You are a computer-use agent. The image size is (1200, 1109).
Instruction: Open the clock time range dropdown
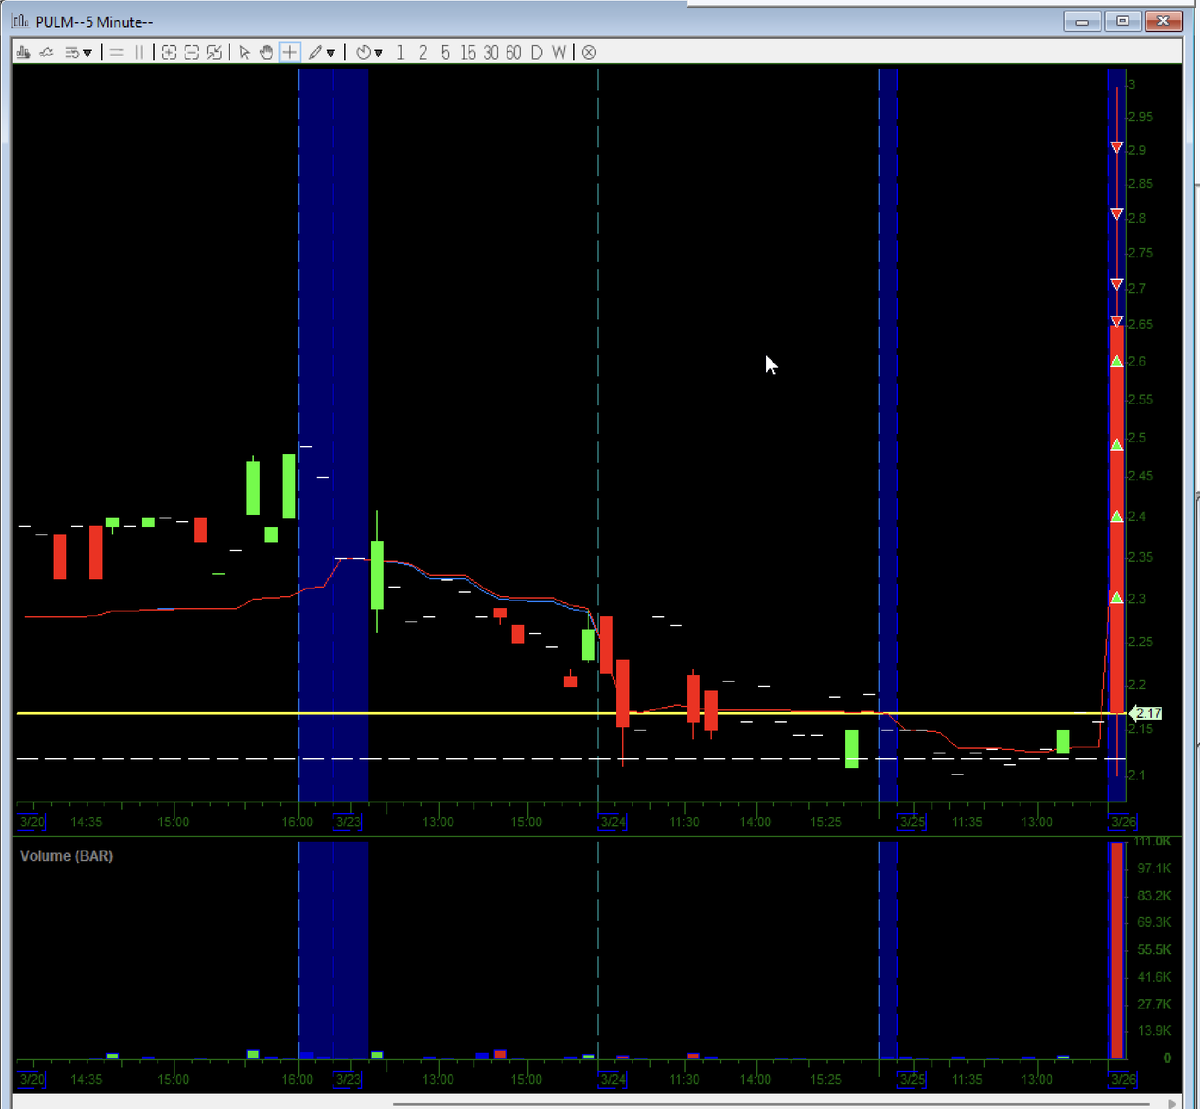pyautogui.click(x=369, y=52)
